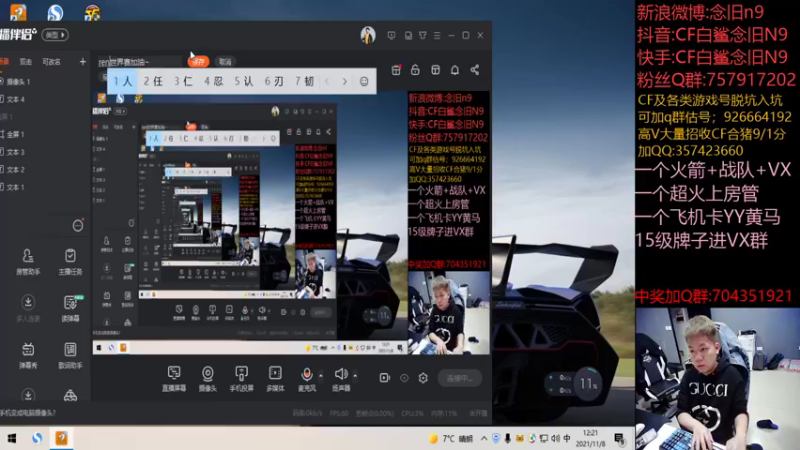Open the emoji smiley in the IME candidate bar
800x450 pixels.
coord(364,81)
